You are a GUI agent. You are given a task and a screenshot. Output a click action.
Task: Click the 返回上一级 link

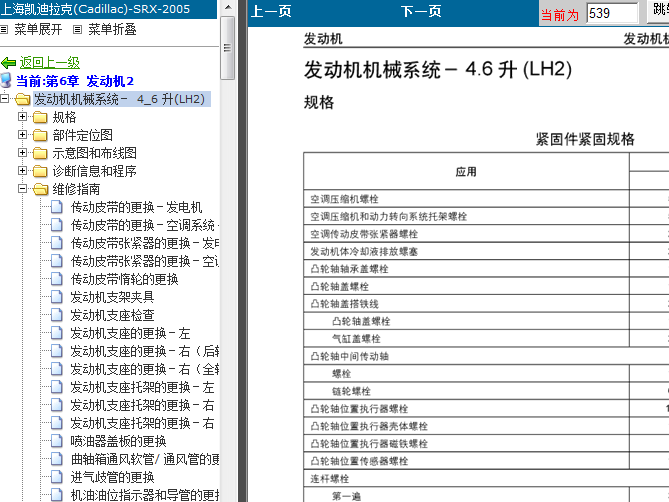pyautogui.click(x=49, y=63)
